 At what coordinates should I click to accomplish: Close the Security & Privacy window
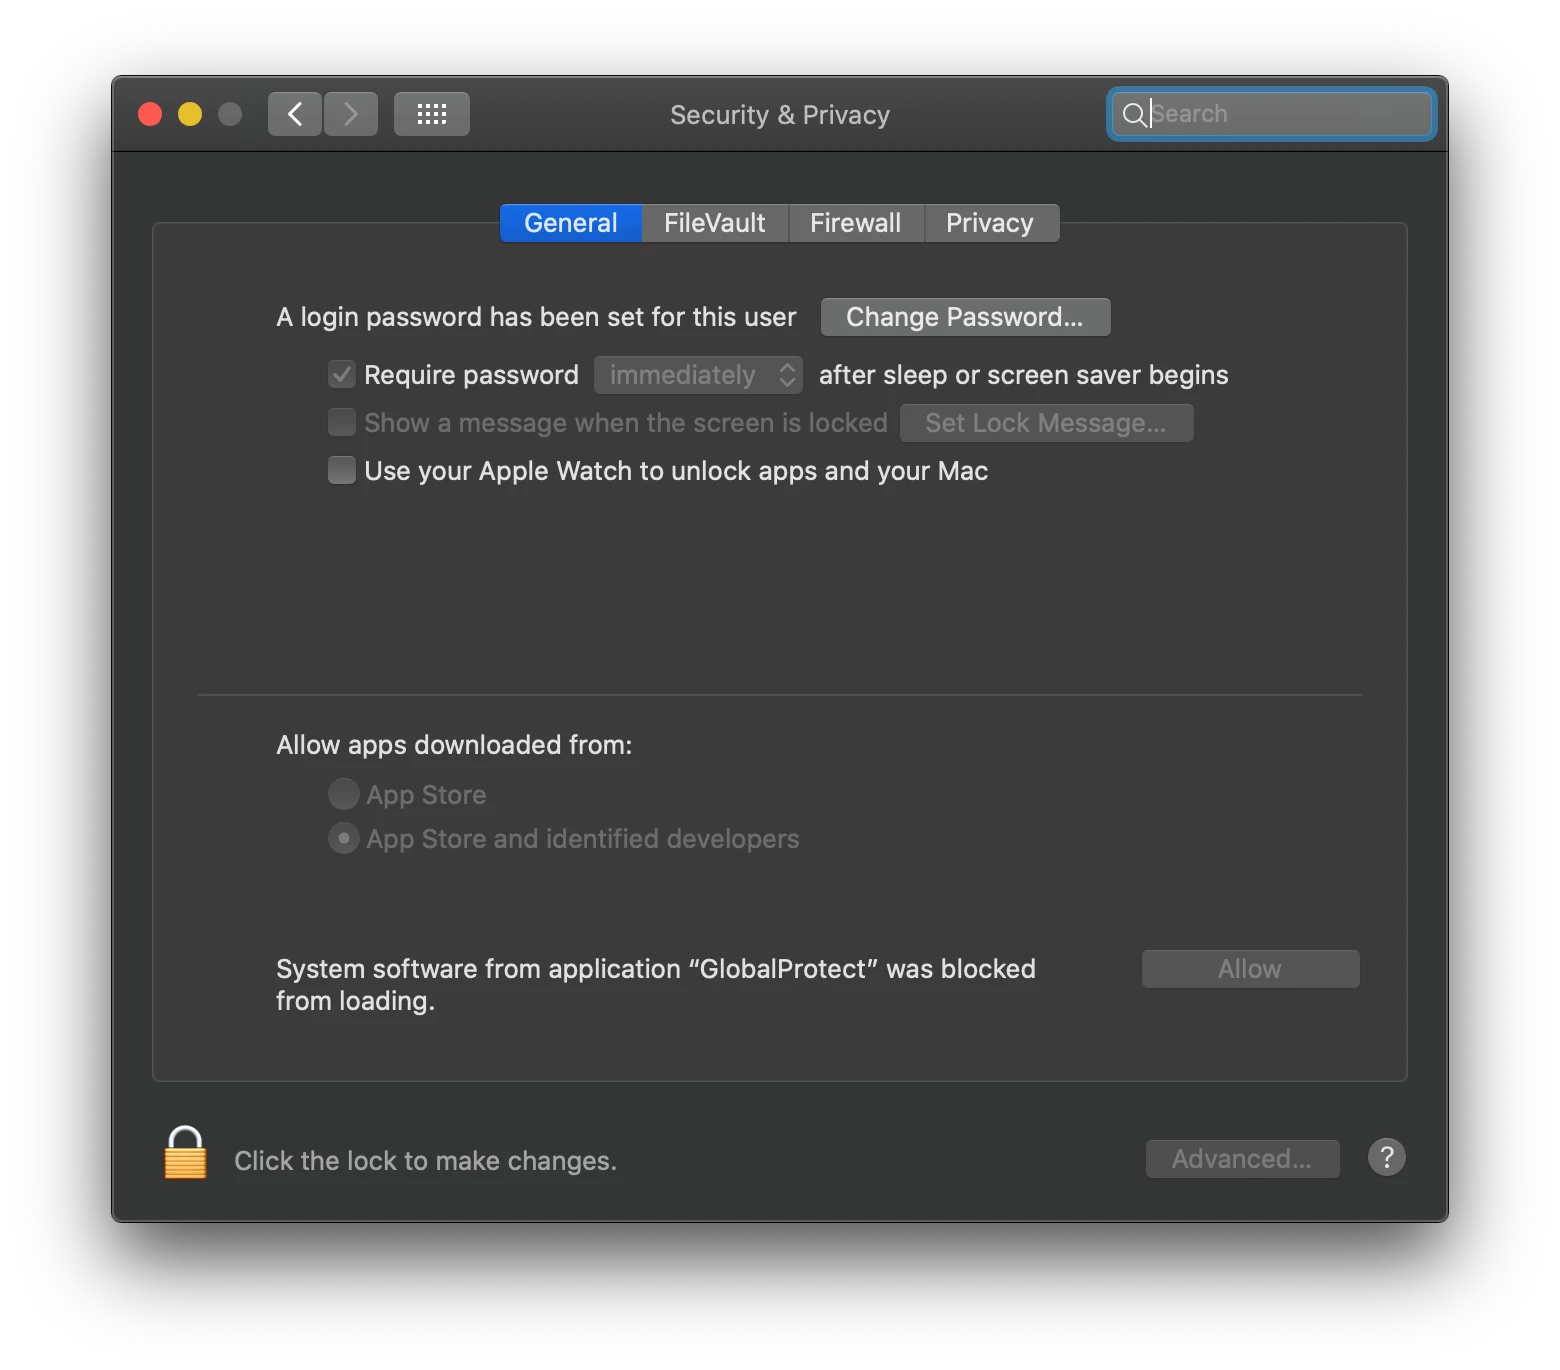click(150, 114)
